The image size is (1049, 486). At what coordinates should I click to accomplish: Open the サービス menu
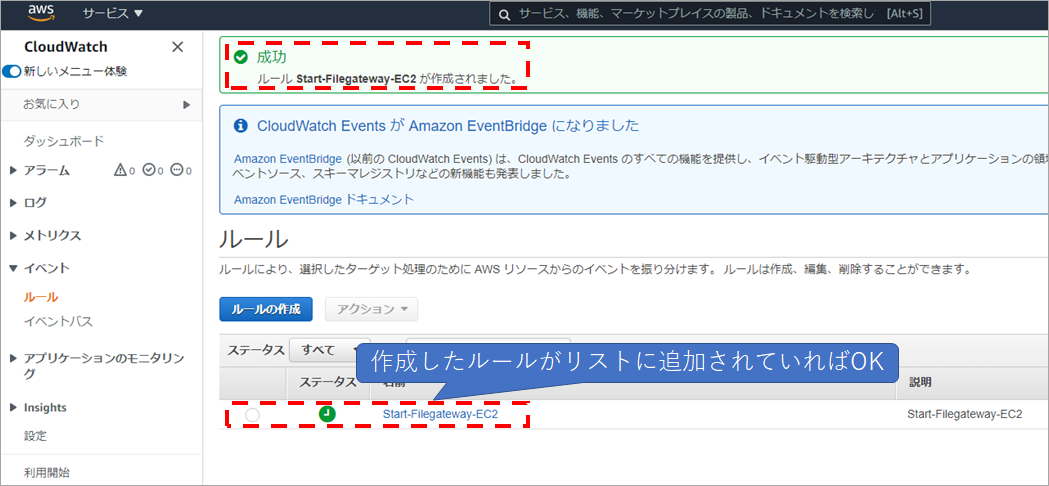tap(112, 13)
